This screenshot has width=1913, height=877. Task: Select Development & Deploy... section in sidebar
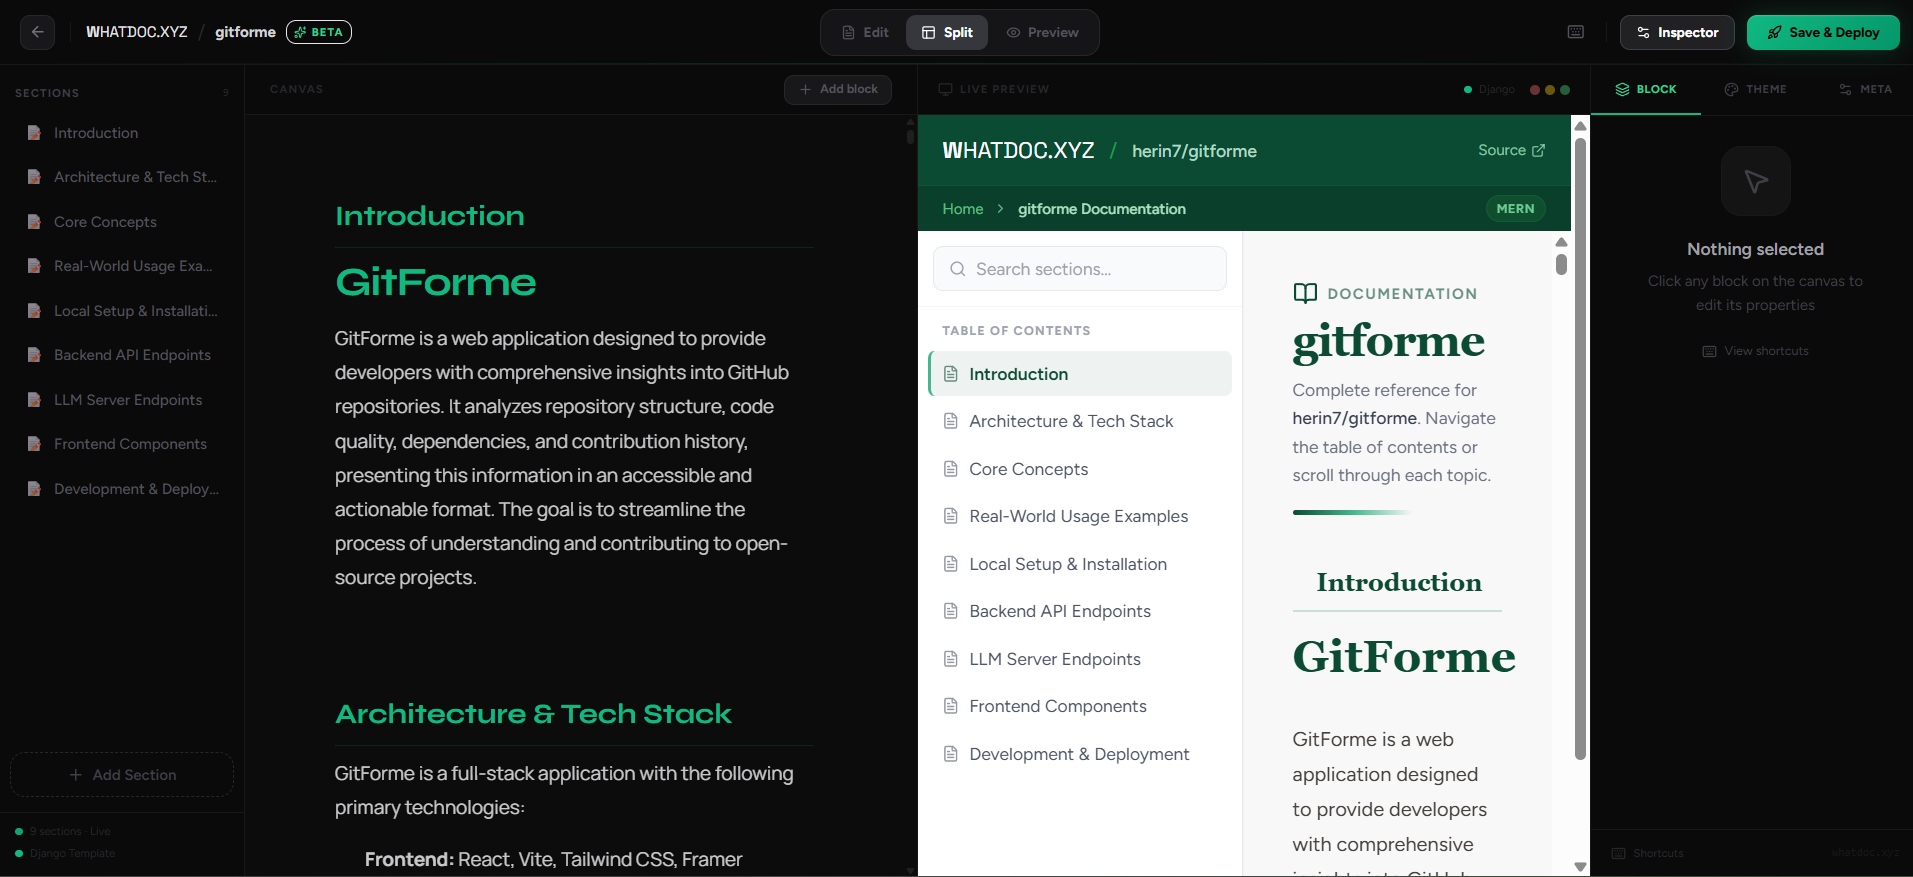122,489
